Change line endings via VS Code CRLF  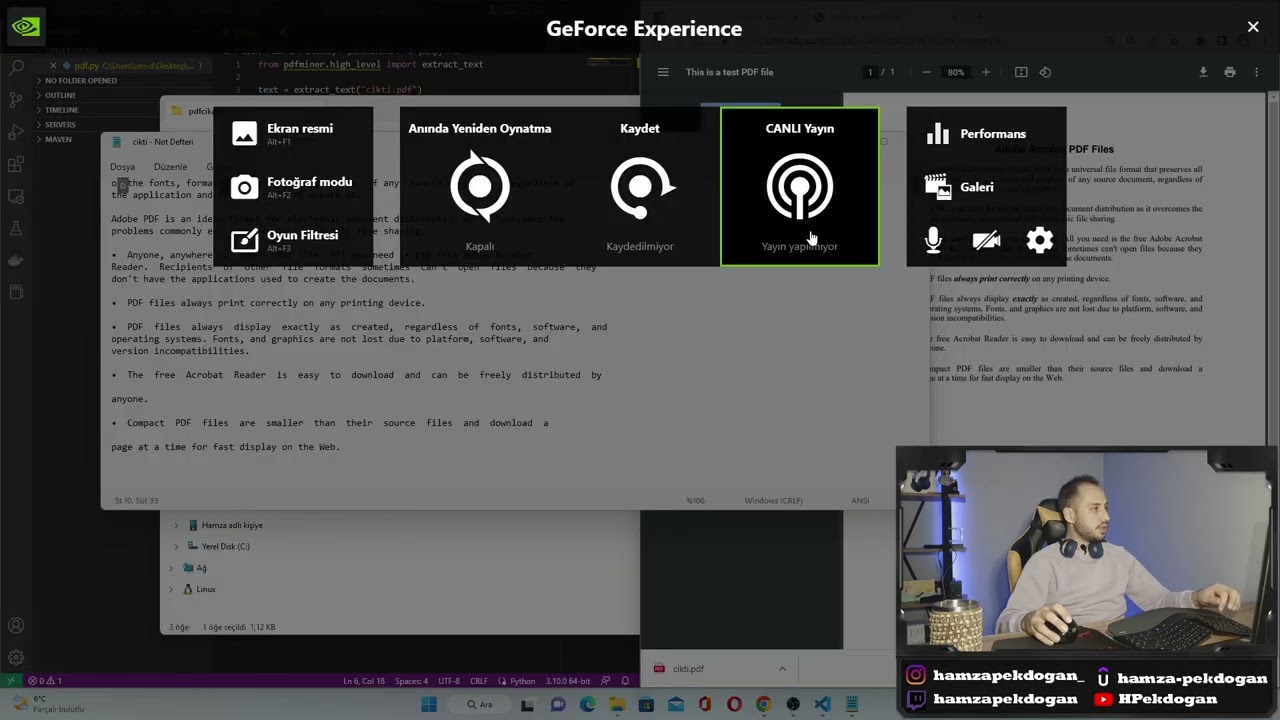pos(478,681)
